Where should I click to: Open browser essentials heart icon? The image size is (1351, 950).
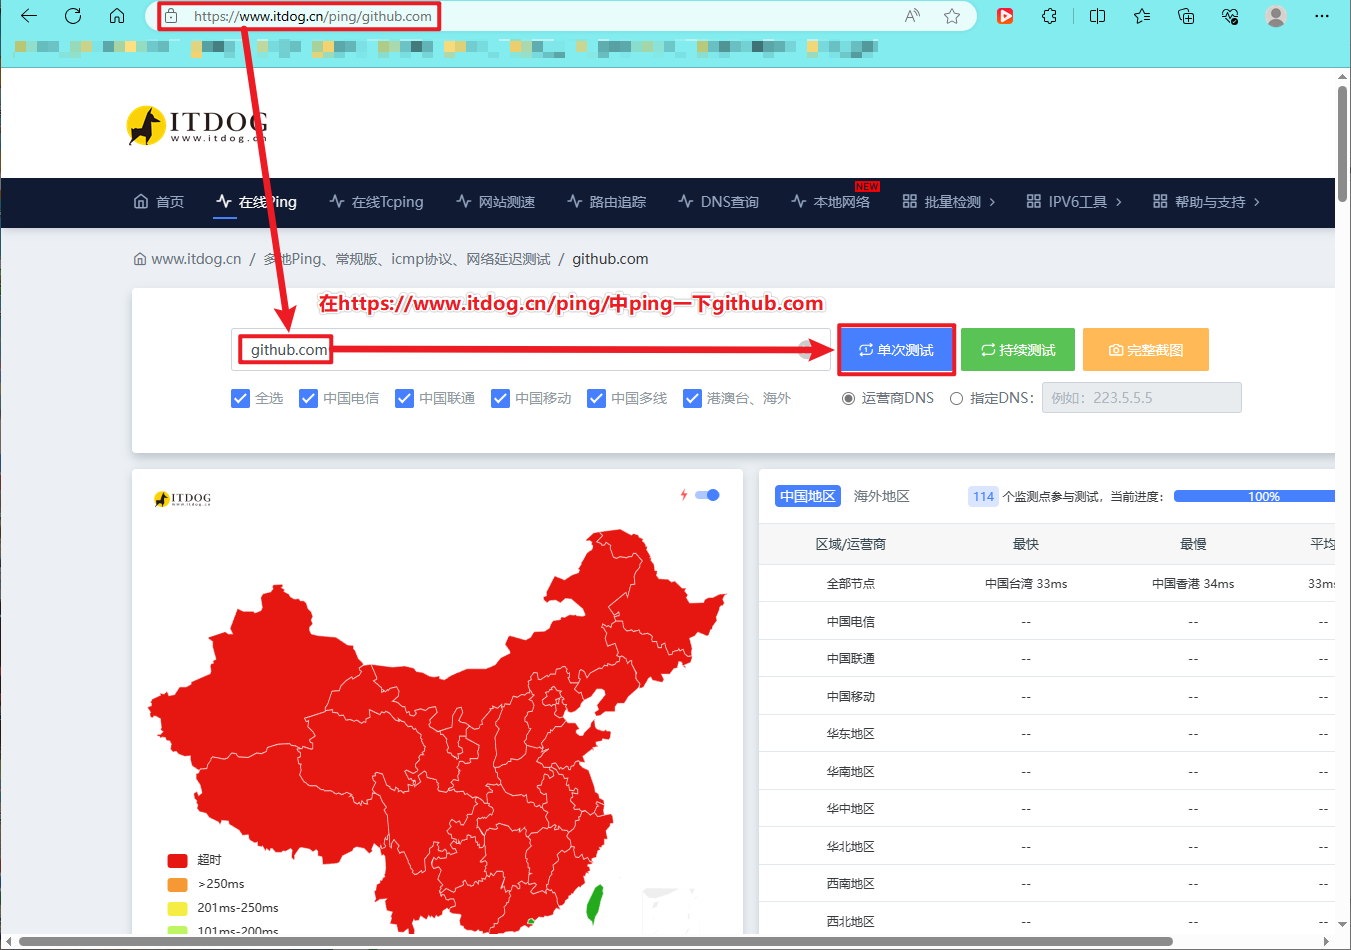[1230, 16]
